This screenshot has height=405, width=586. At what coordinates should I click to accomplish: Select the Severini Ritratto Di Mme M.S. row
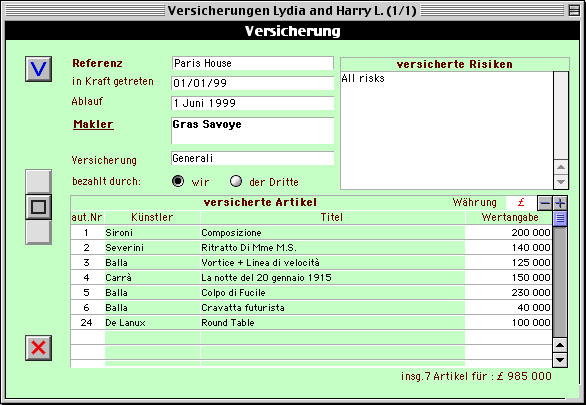[x=311, y=247]
